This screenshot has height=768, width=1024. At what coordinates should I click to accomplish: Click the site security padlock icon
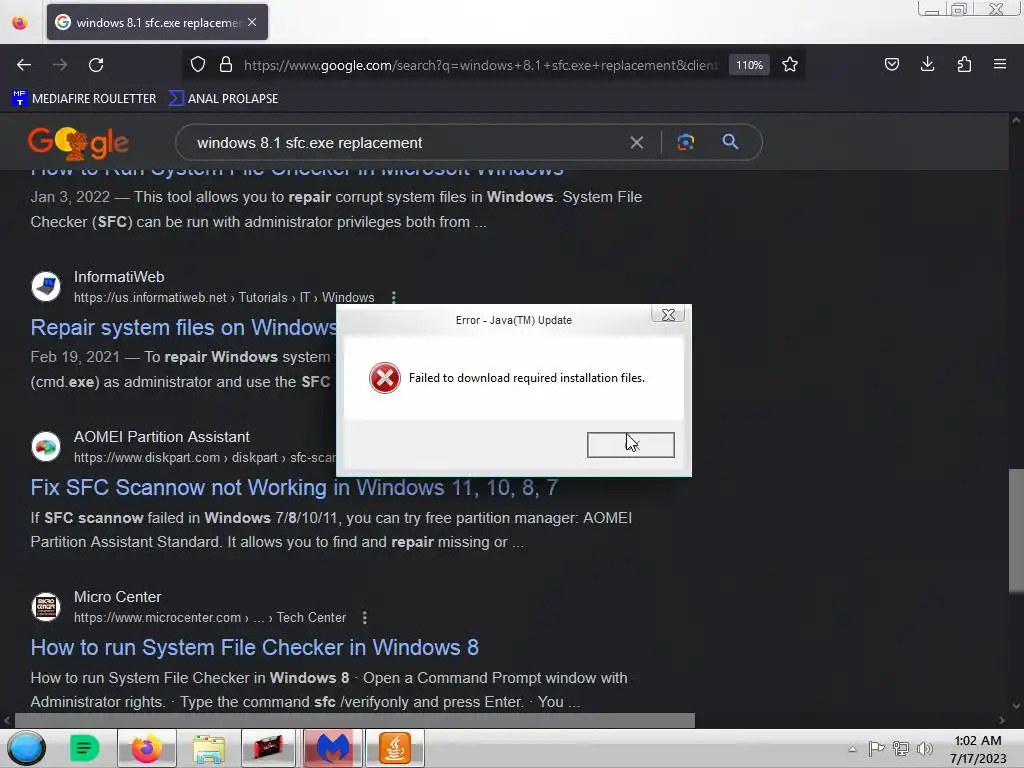pyautogui.click(x=226, y=65)
